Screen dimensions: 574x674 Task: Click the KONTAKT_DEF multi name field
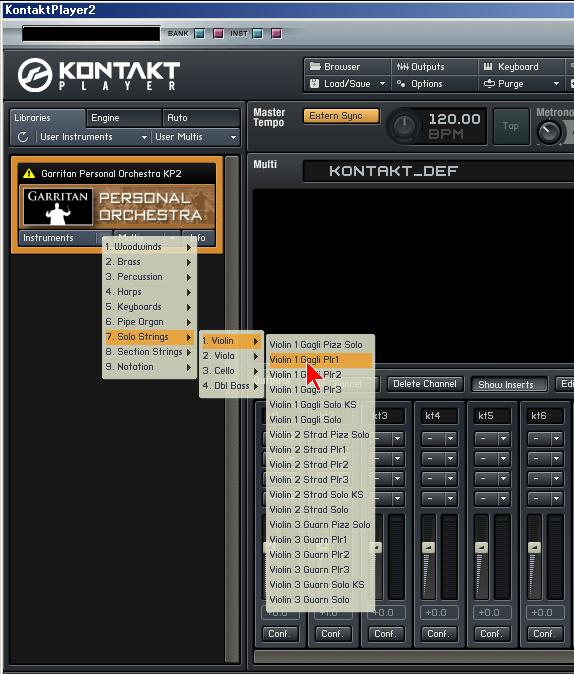(439, 171)
